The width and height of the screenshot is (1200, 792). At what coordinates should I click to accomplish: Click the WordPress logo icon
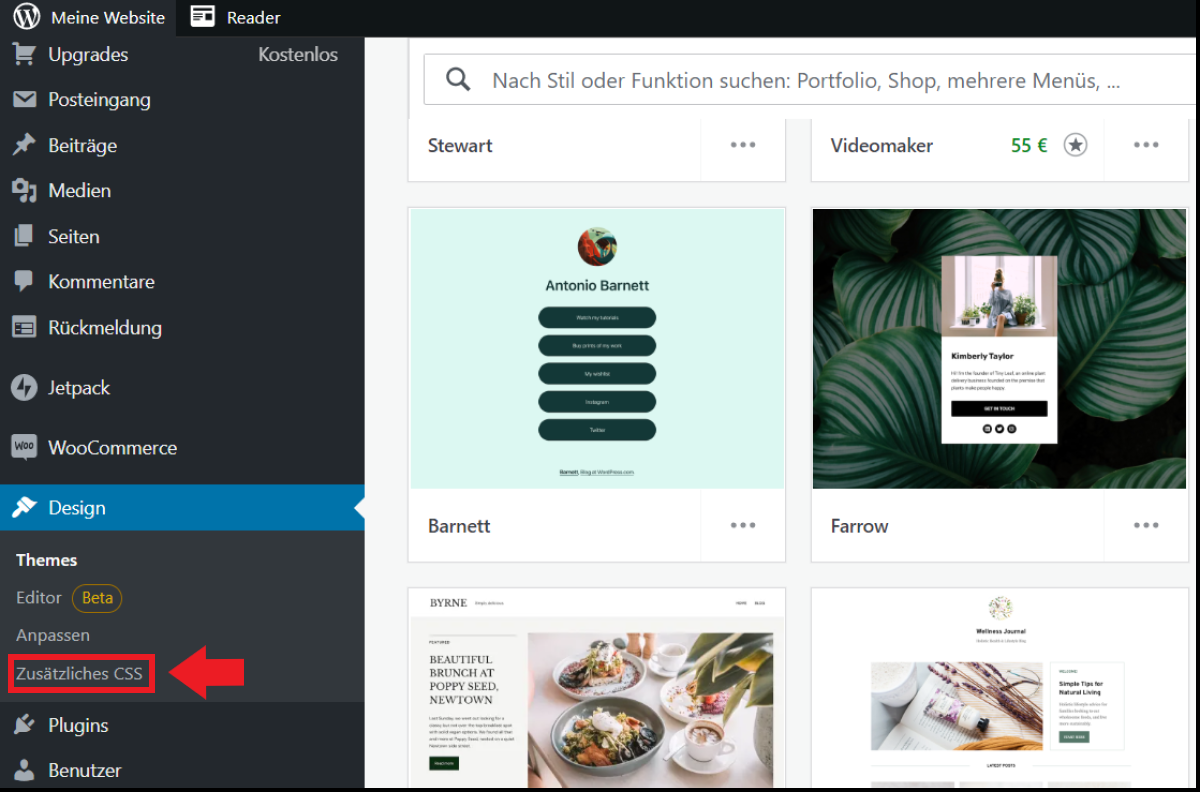[x=27, y=17]
